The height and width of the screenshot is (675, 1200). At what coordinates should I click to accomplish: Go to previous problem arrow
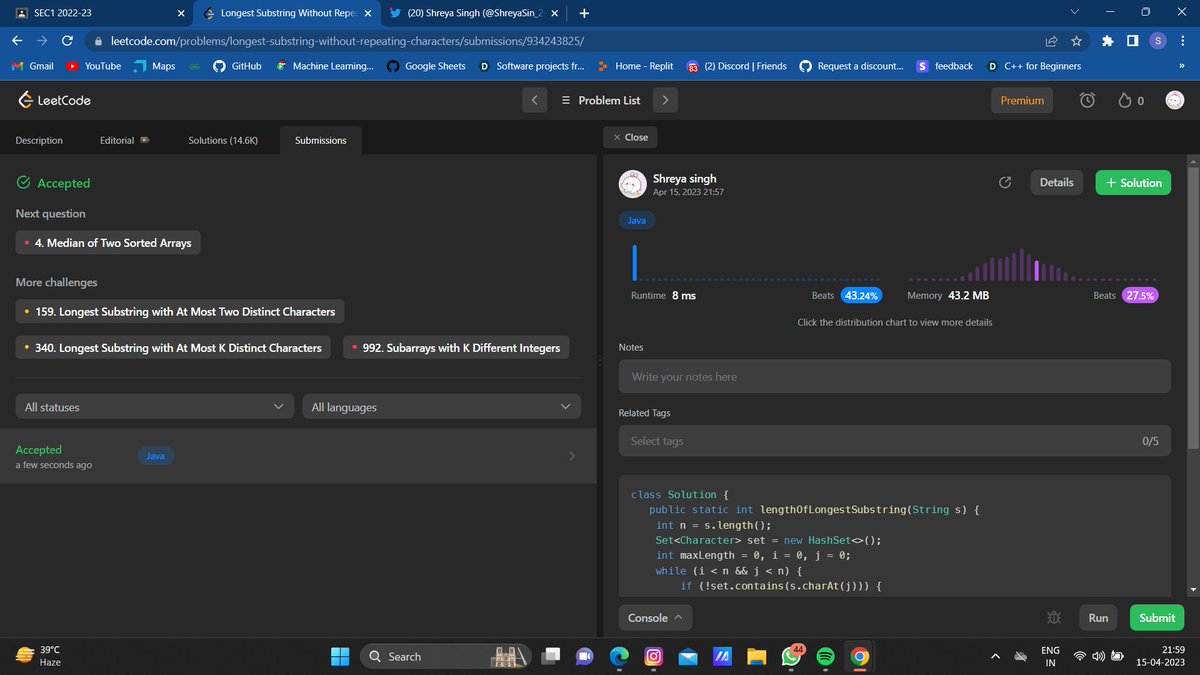pos(534,100)
